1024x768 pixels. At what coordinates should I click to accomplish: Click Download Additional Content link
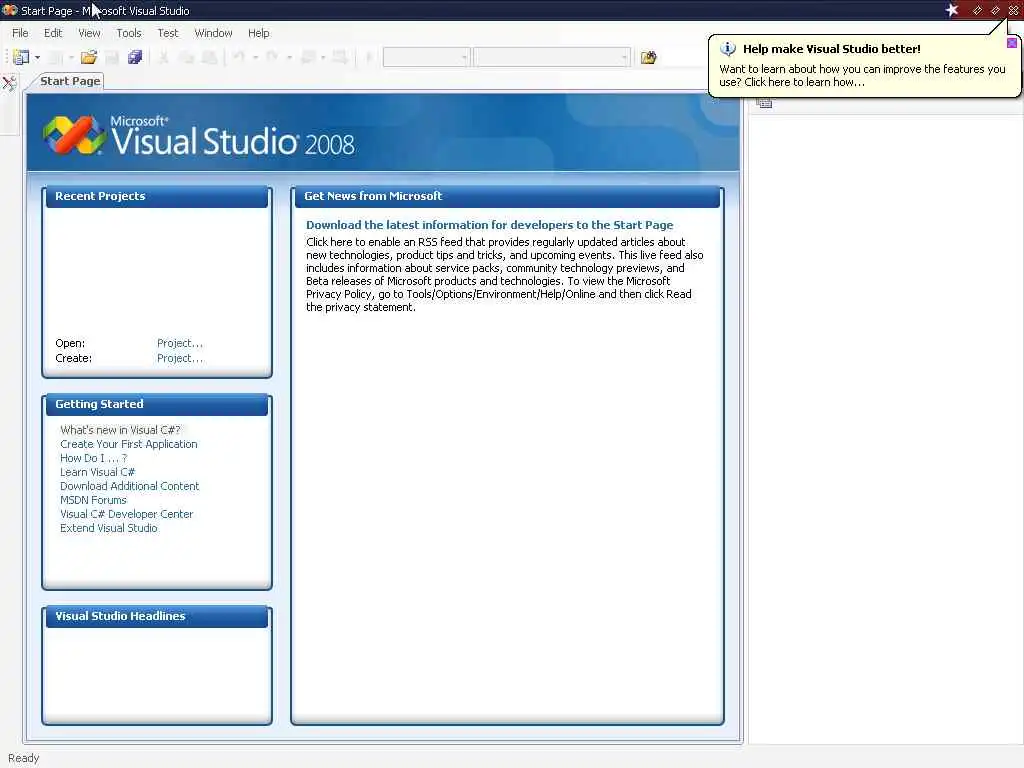[x=130, y=486]
